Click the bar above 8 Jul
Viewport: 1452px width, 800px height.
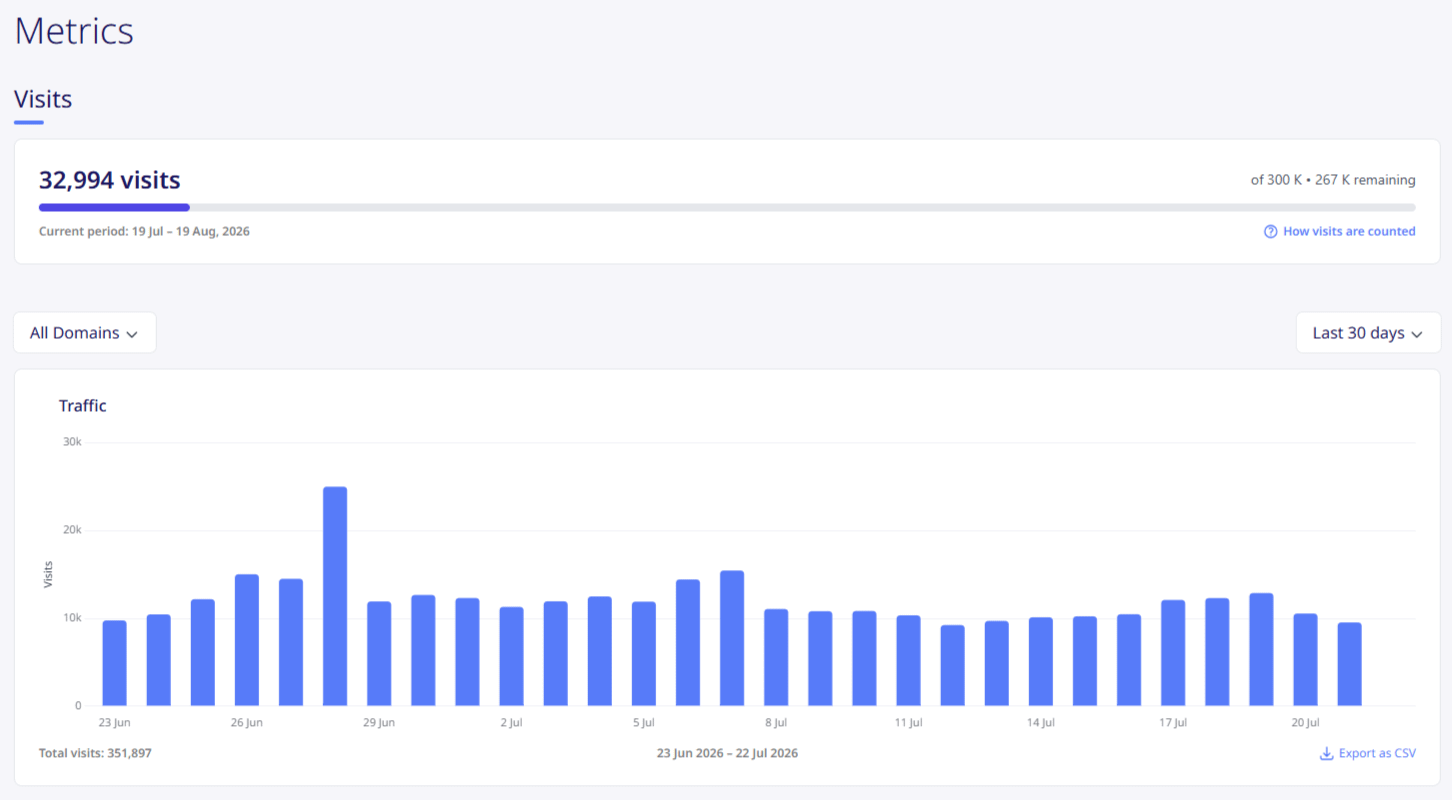[776, 658]
